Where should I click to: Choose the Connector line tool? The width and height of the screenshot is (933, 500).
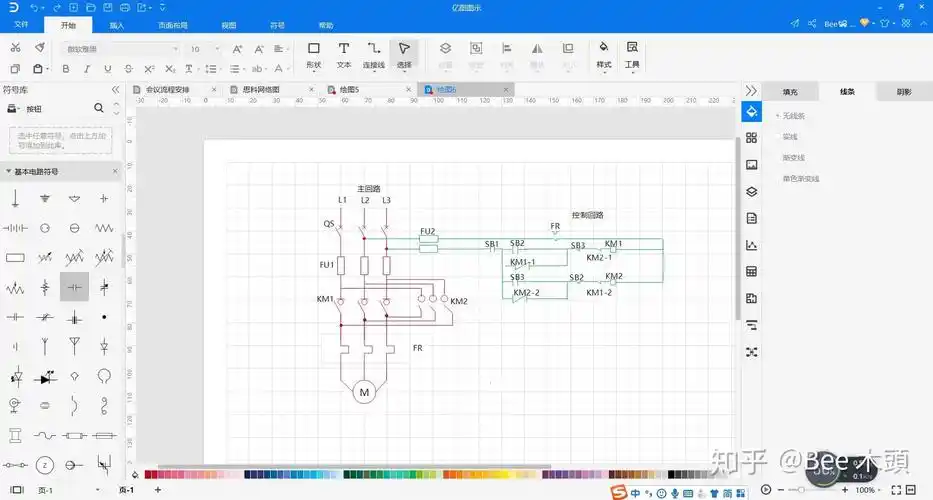(x=373, y=53)
